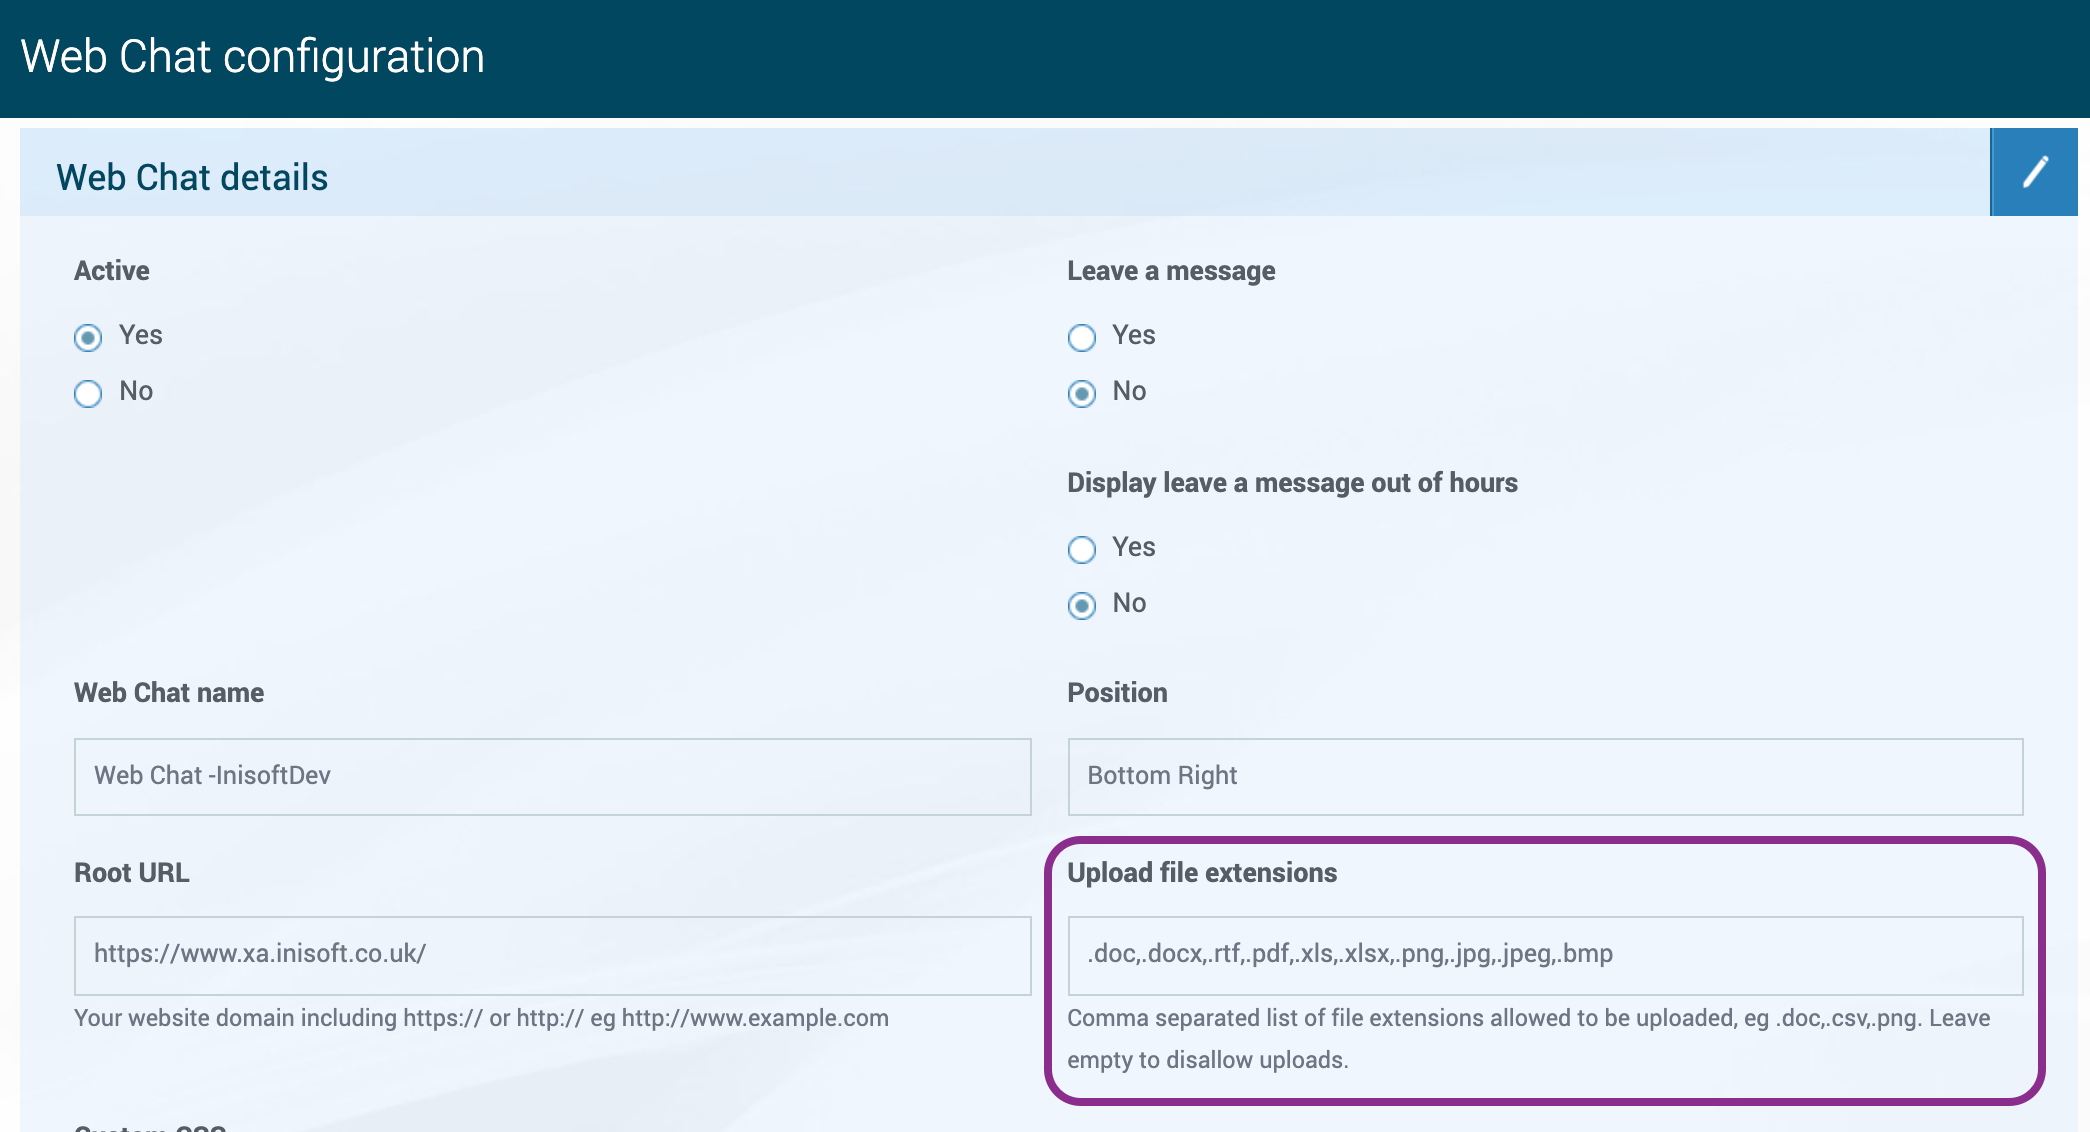
Task: Click the Active label
Action: click(111, 271)
